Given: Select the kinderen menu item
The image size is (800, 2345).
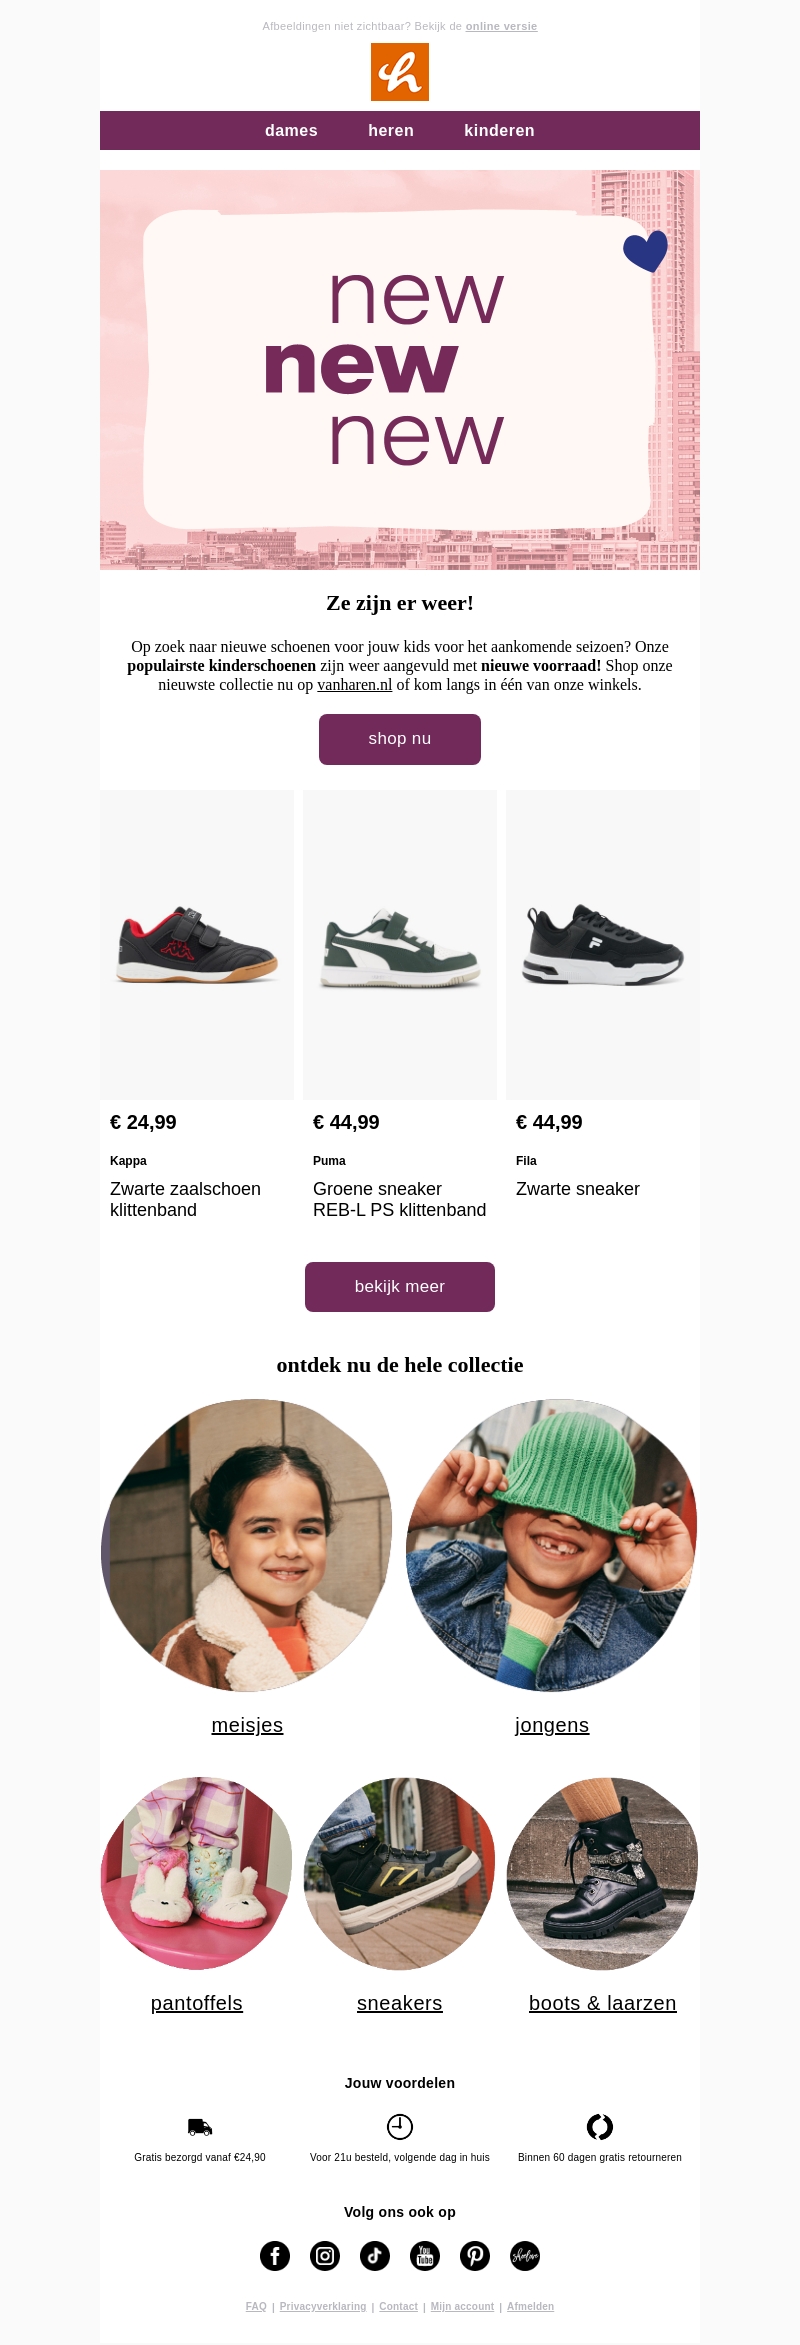Looking at the screenshot, I should (x=499, y=131).
